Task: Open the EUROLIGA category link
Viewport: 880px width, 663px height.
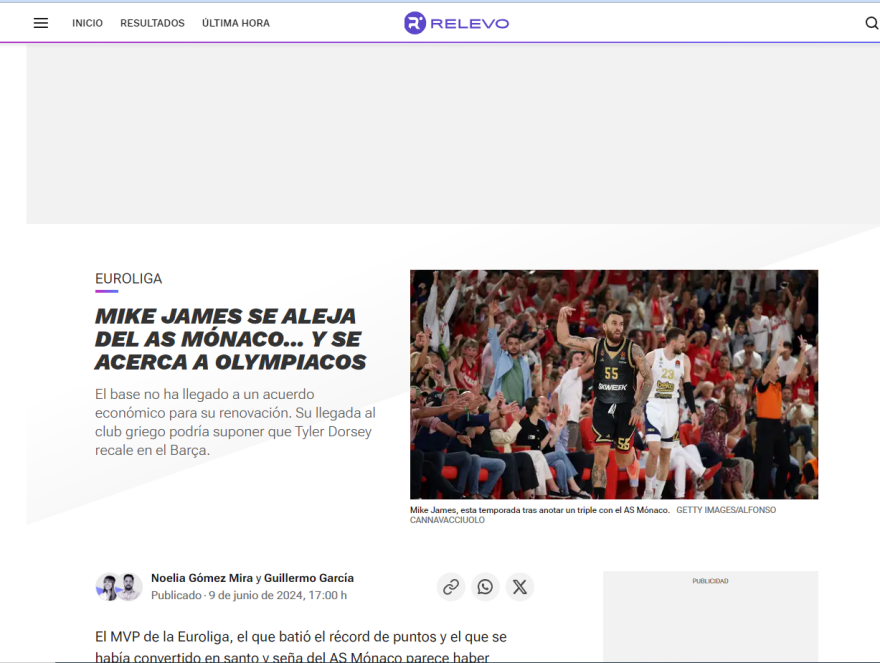Action: tap(128, 279)
